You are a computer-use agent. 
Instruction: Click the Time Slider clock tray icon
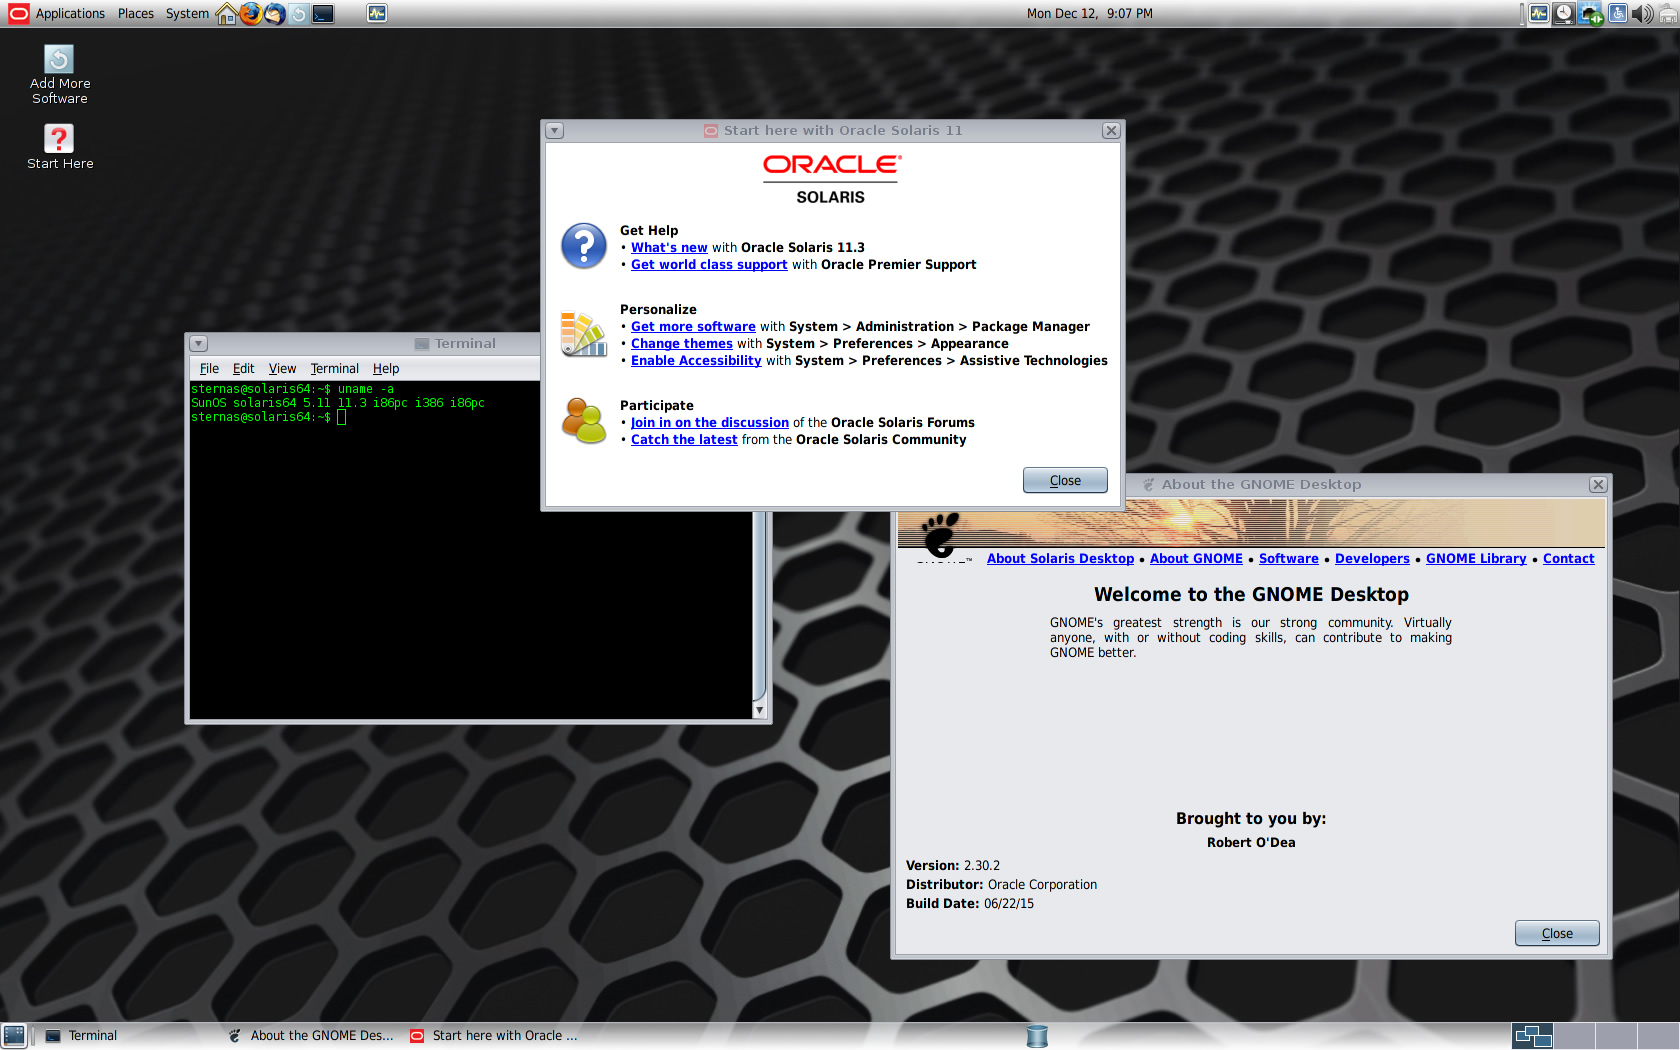point(1564,13)
